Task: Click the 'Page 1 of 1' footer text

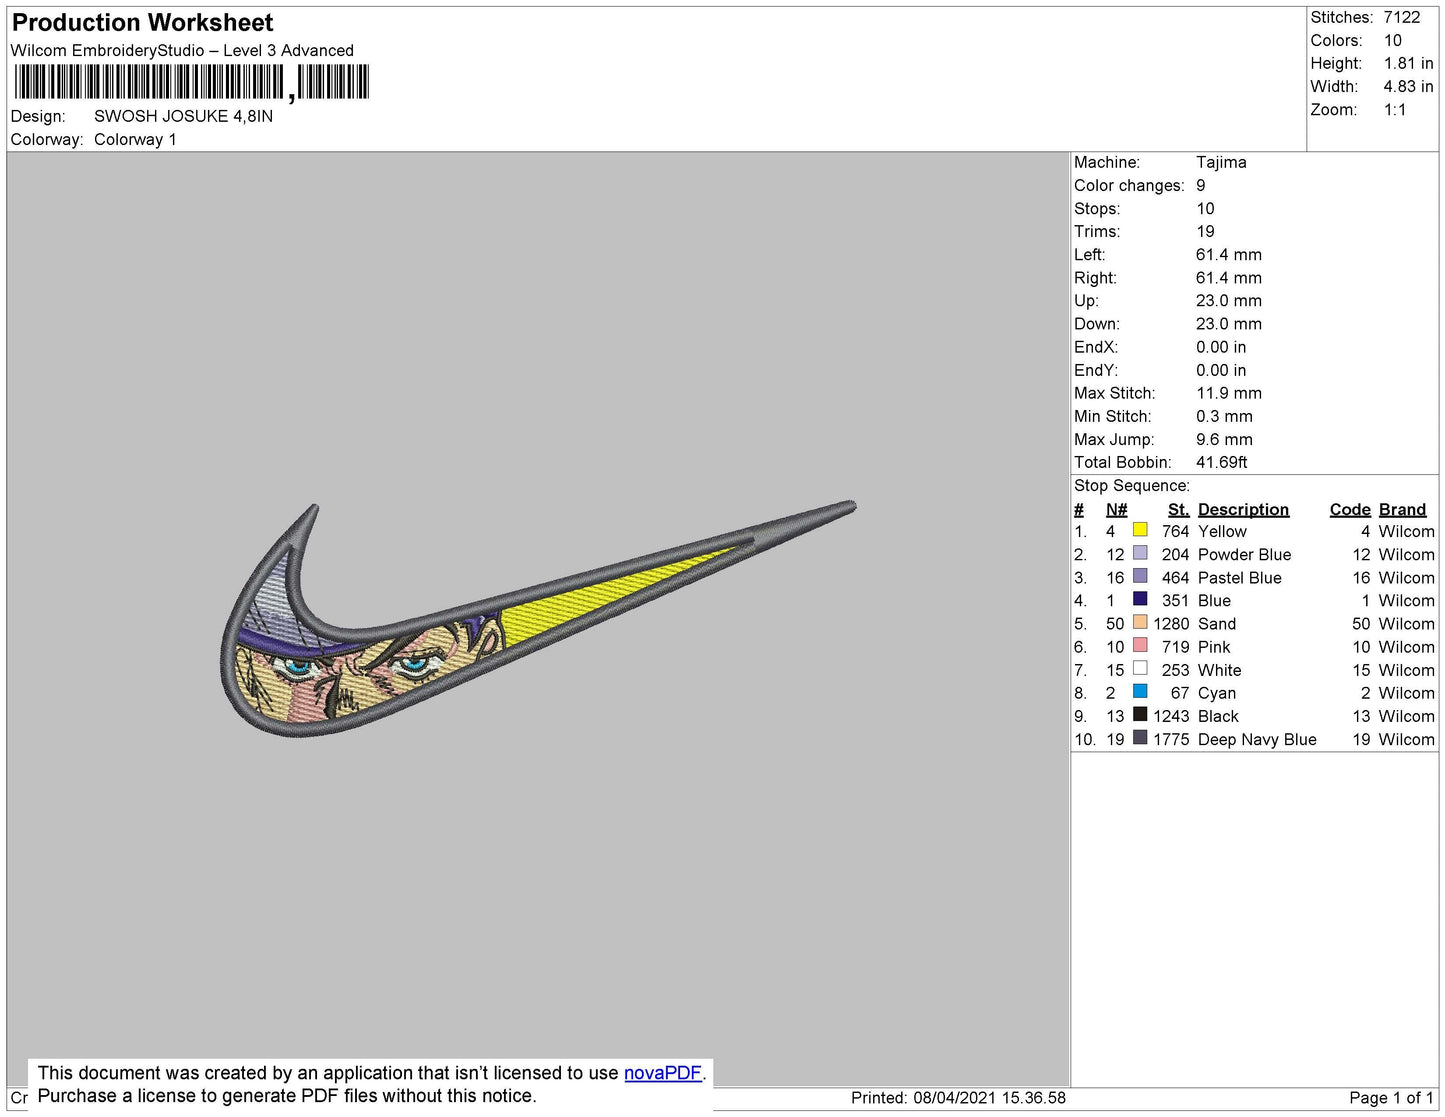Action: click(x=1391, y=1097)
